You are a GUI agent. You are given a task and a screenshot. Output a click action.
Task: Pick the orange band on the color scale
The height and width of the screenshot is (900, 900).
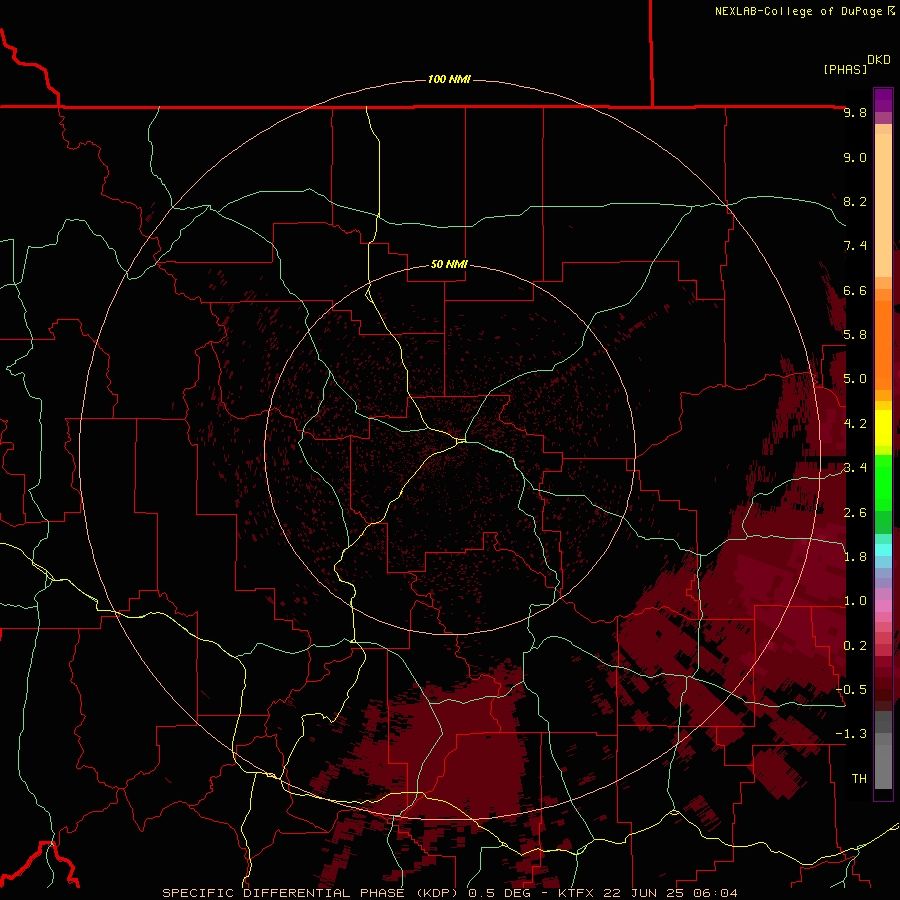point(883,346)
